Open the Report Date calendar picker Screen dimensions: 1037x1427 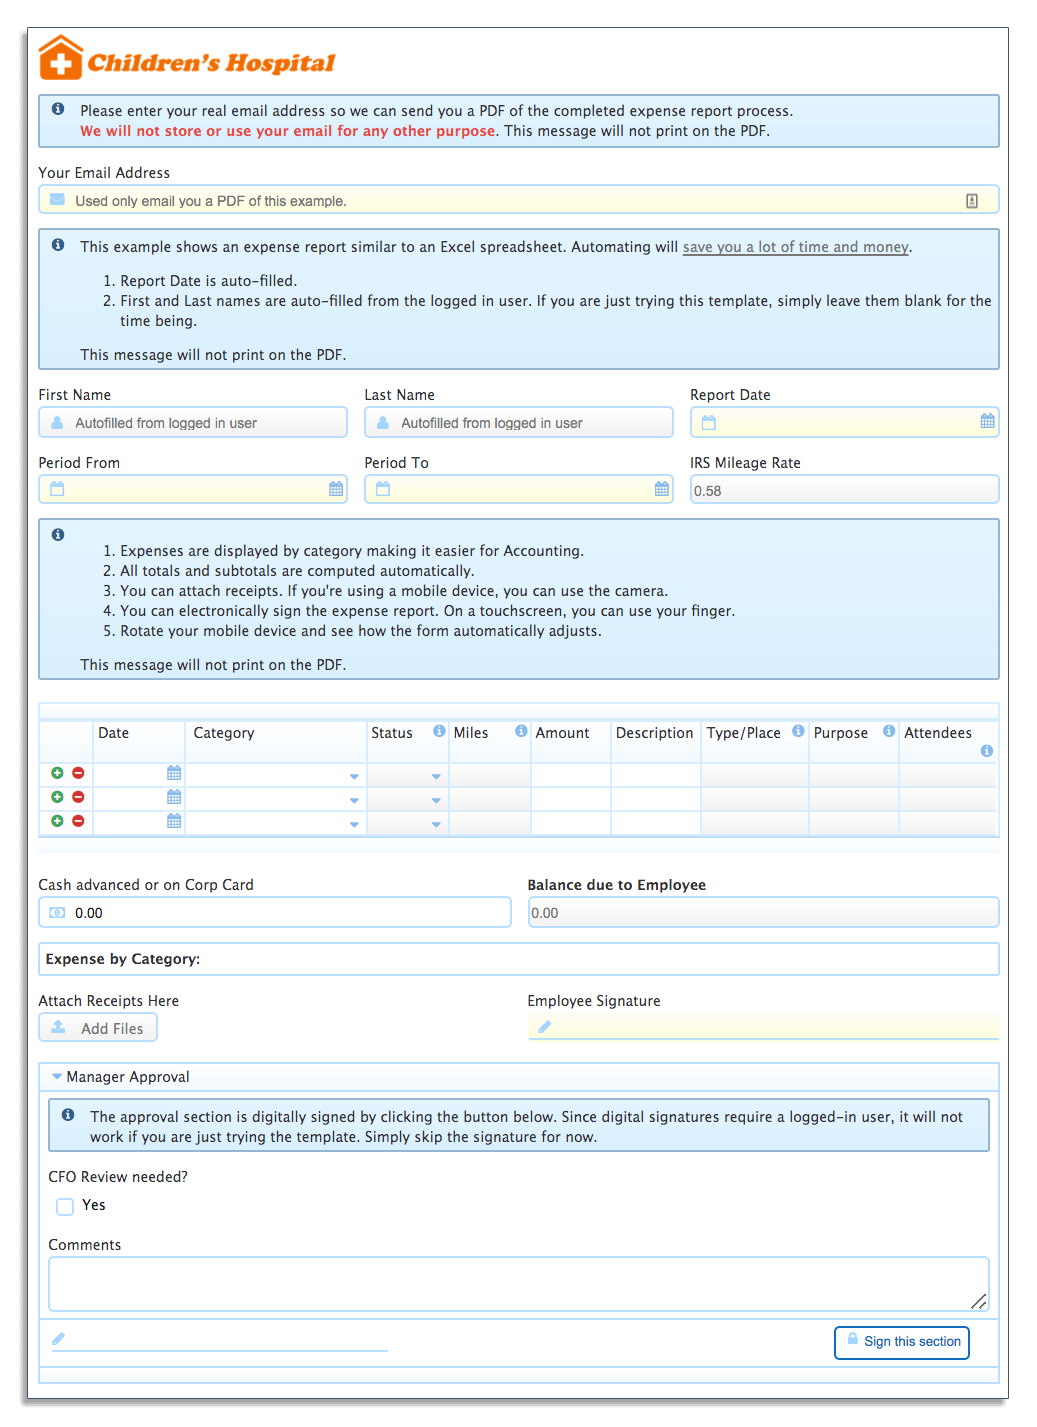pos(987,421)
